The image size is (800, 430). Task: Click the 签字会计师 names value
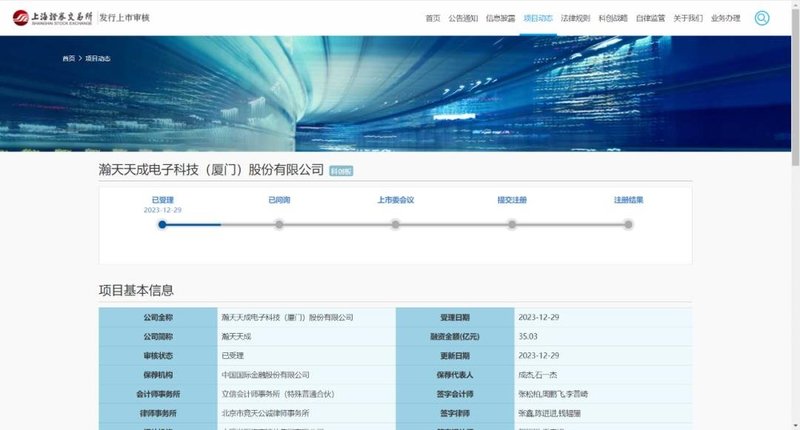tap(553, 394)
